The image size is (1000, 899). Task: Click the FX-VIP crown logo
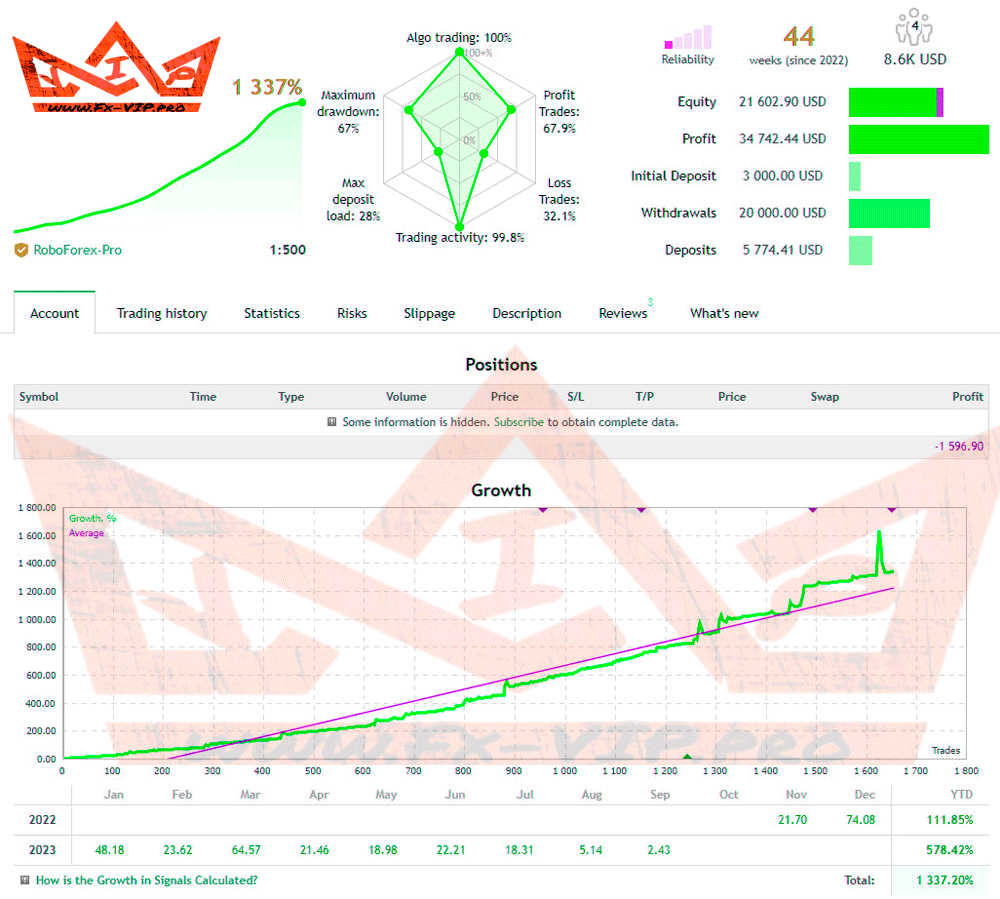tap(117, 73)
